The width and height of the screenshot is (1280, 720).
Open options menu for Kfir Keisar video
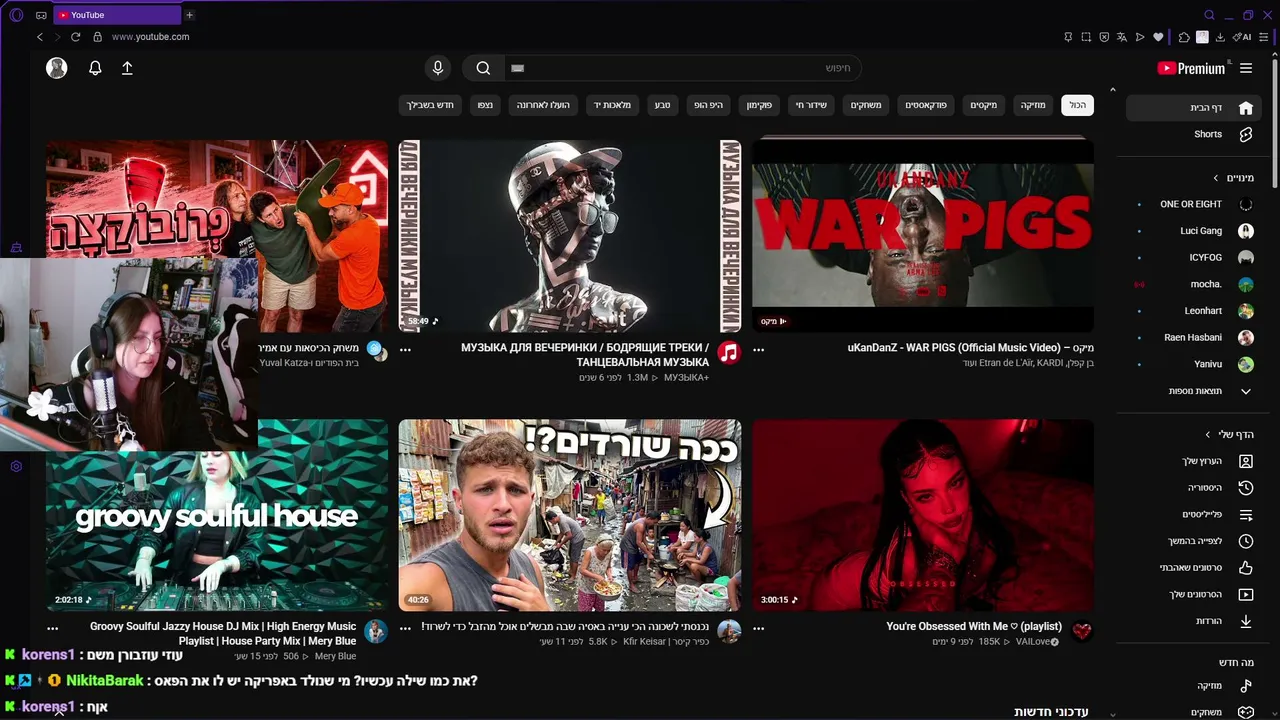coord(405,628)
